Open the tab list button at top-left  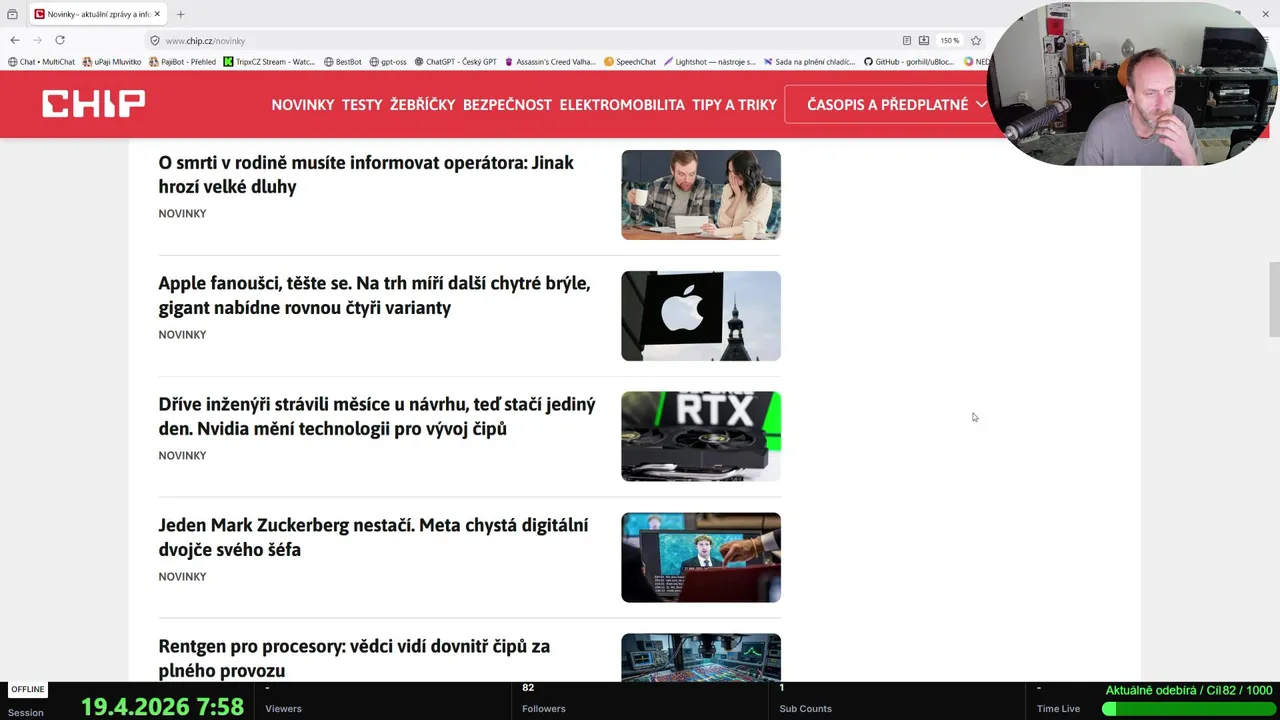pyautogui.click(x=12, y=14)
